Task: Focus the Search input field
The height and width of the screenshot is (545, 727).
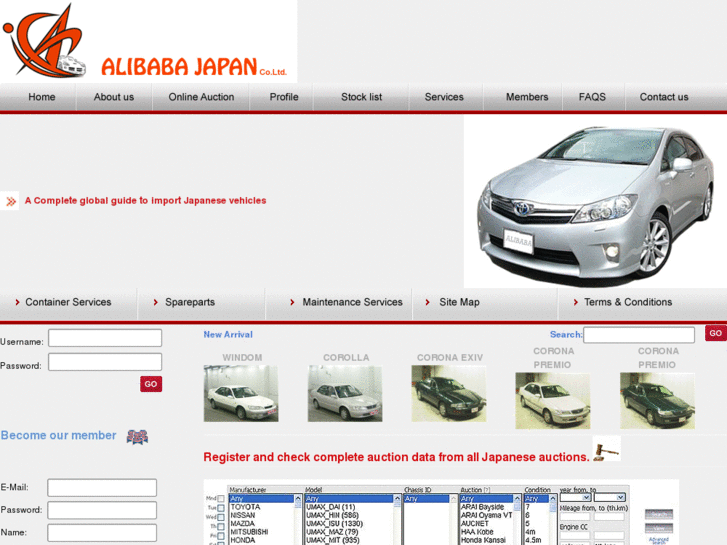Action: tap(639, 335)
